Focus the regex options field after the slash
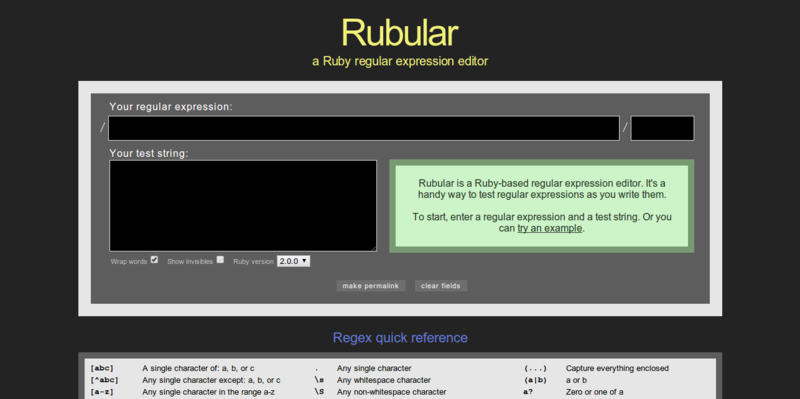This screenshot has height=399, width=800. (662, 128)
